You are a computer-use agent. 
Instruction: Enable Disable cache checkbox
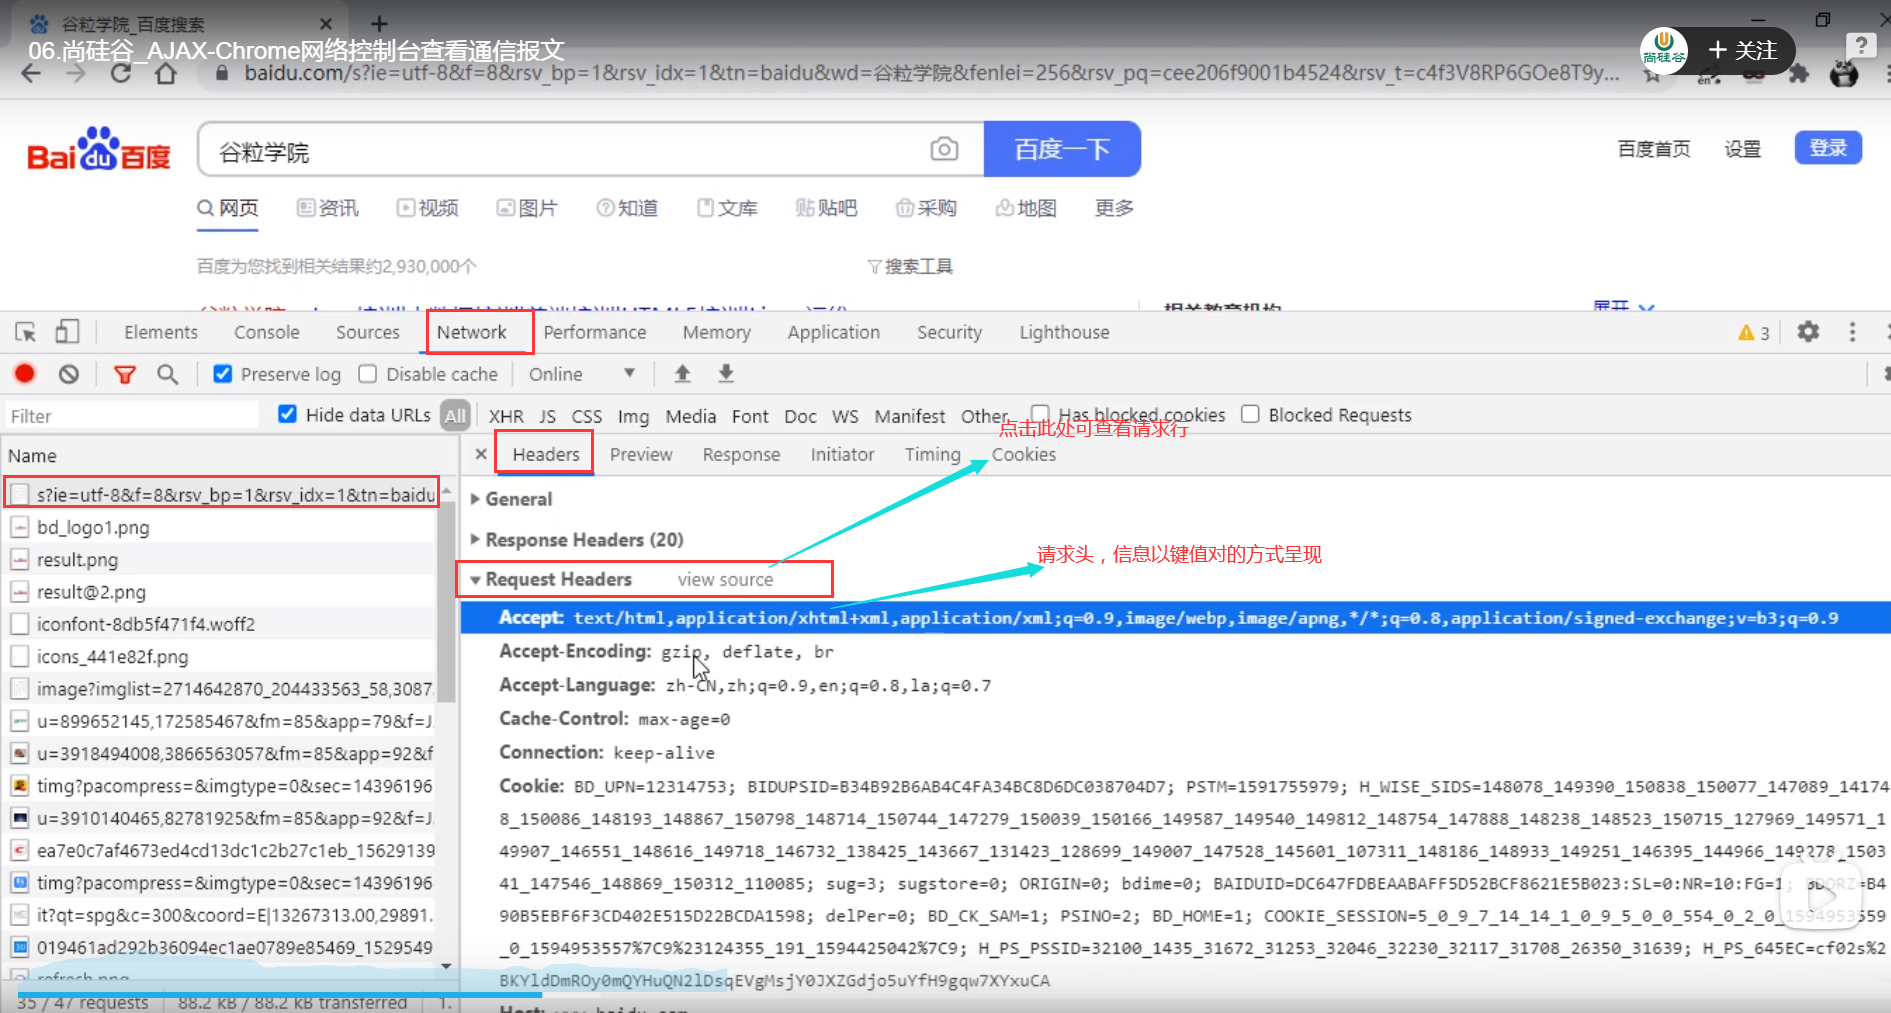point(368,373)
